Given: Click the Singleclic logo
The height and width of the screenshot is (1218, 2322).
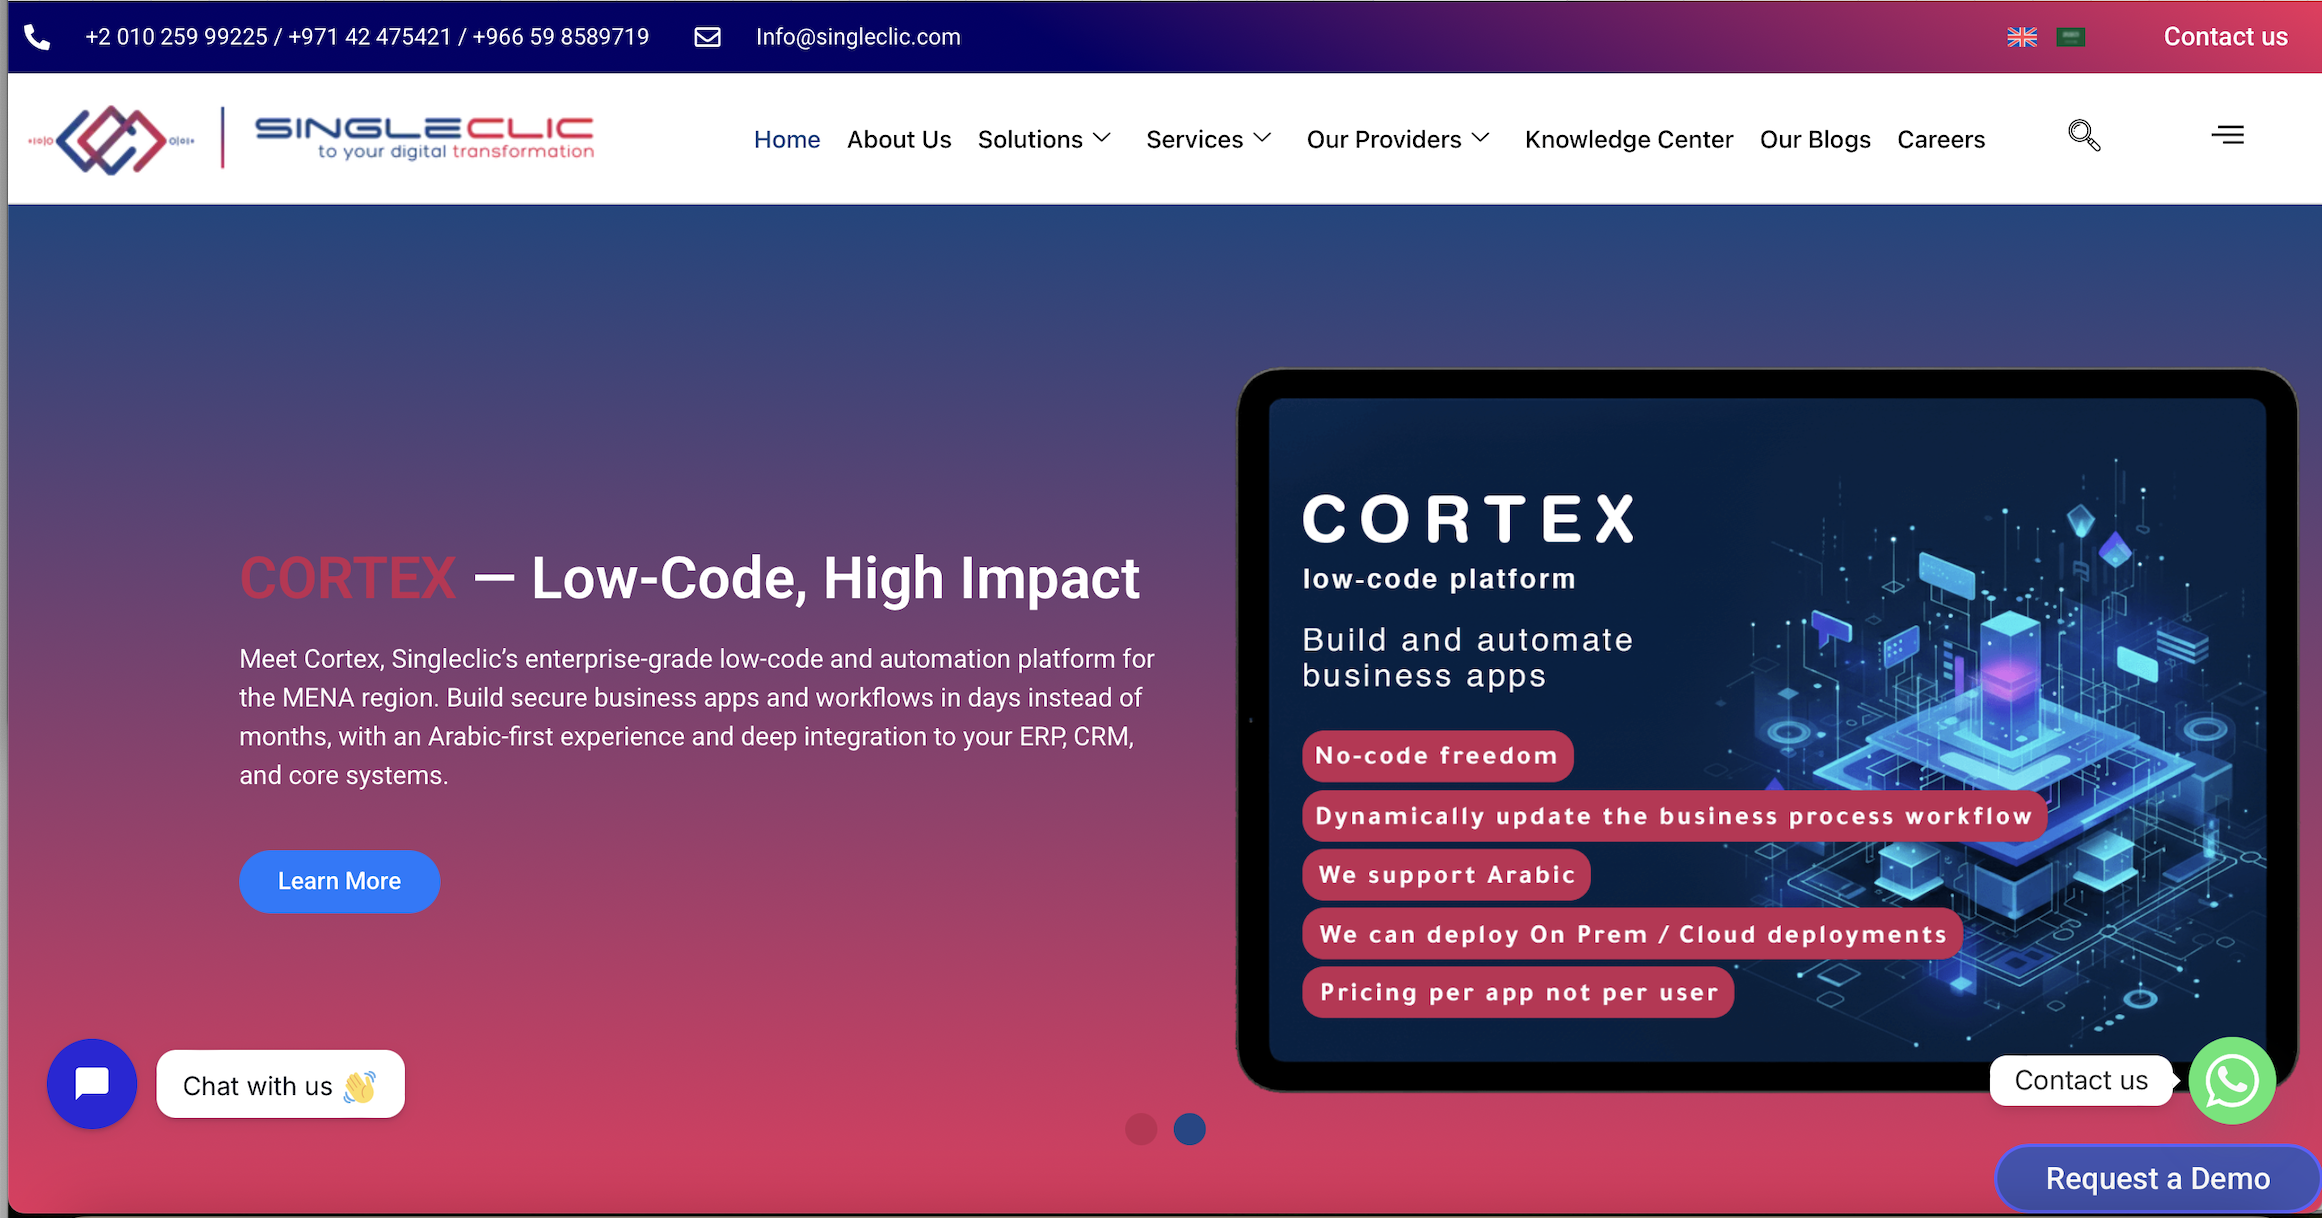Looking at the screenshot, I should 311,139.
